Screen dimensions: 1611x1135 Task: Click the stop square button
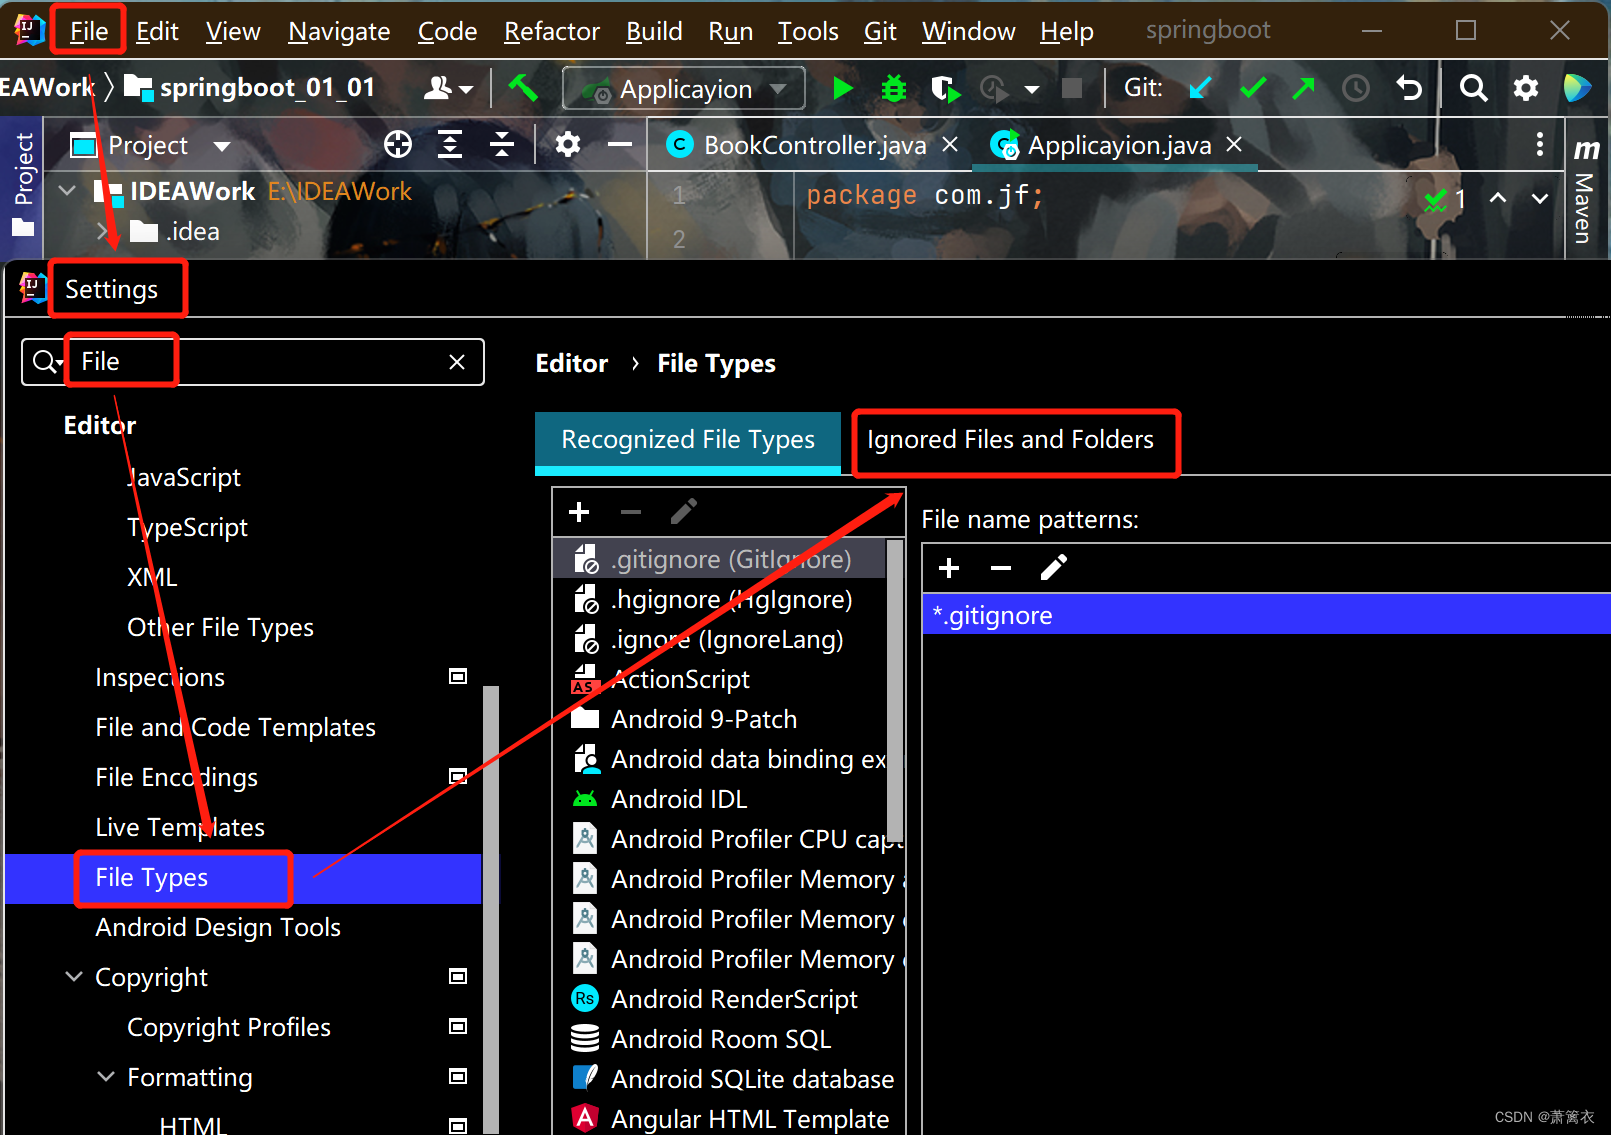(x=1071, y=89)
